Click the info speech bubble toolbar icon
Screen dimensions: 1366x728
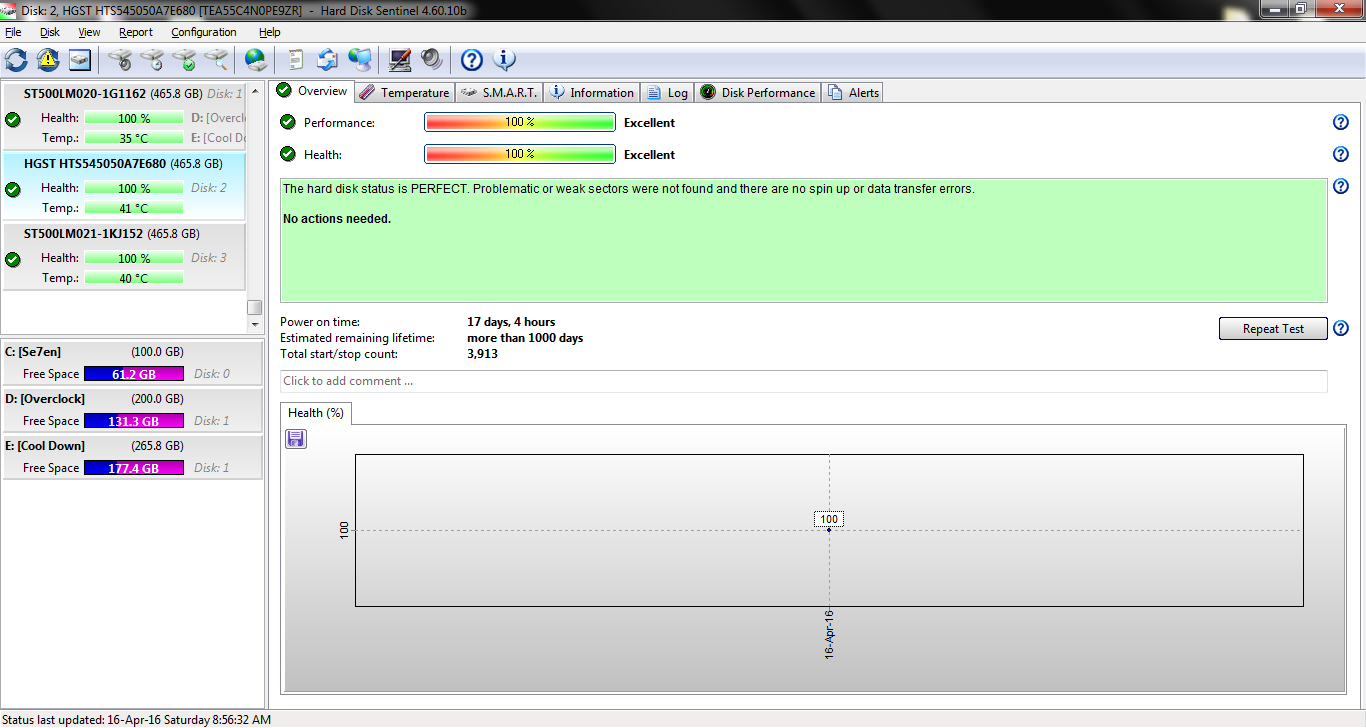pos(505,60)
